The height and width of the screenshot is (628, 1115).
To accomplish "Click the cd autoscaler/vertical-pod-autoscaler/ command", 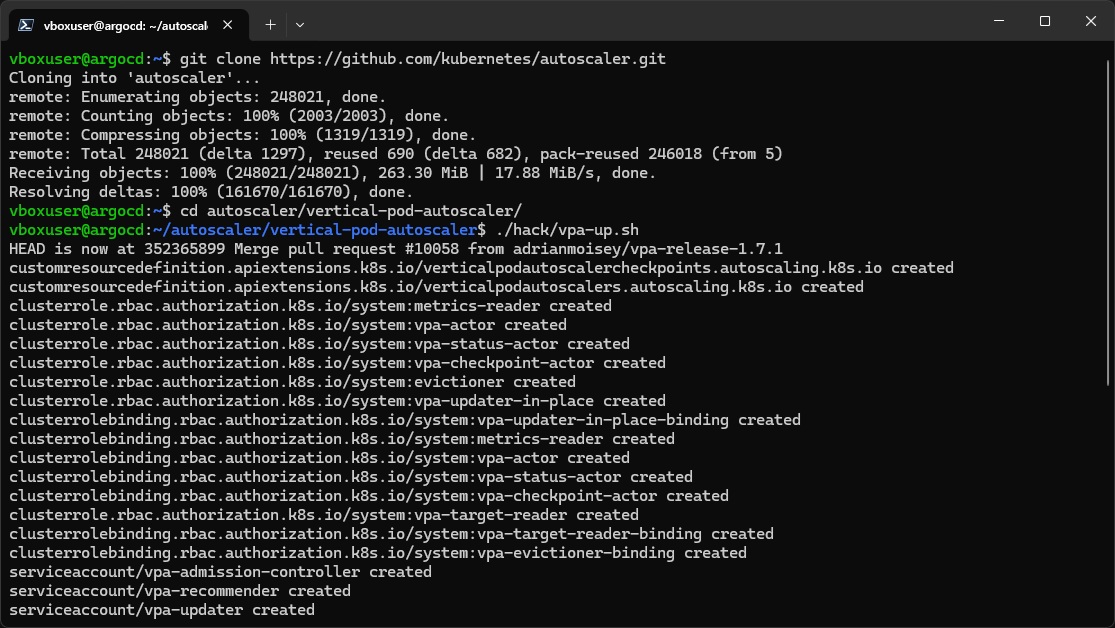I will tap(351, 211).
